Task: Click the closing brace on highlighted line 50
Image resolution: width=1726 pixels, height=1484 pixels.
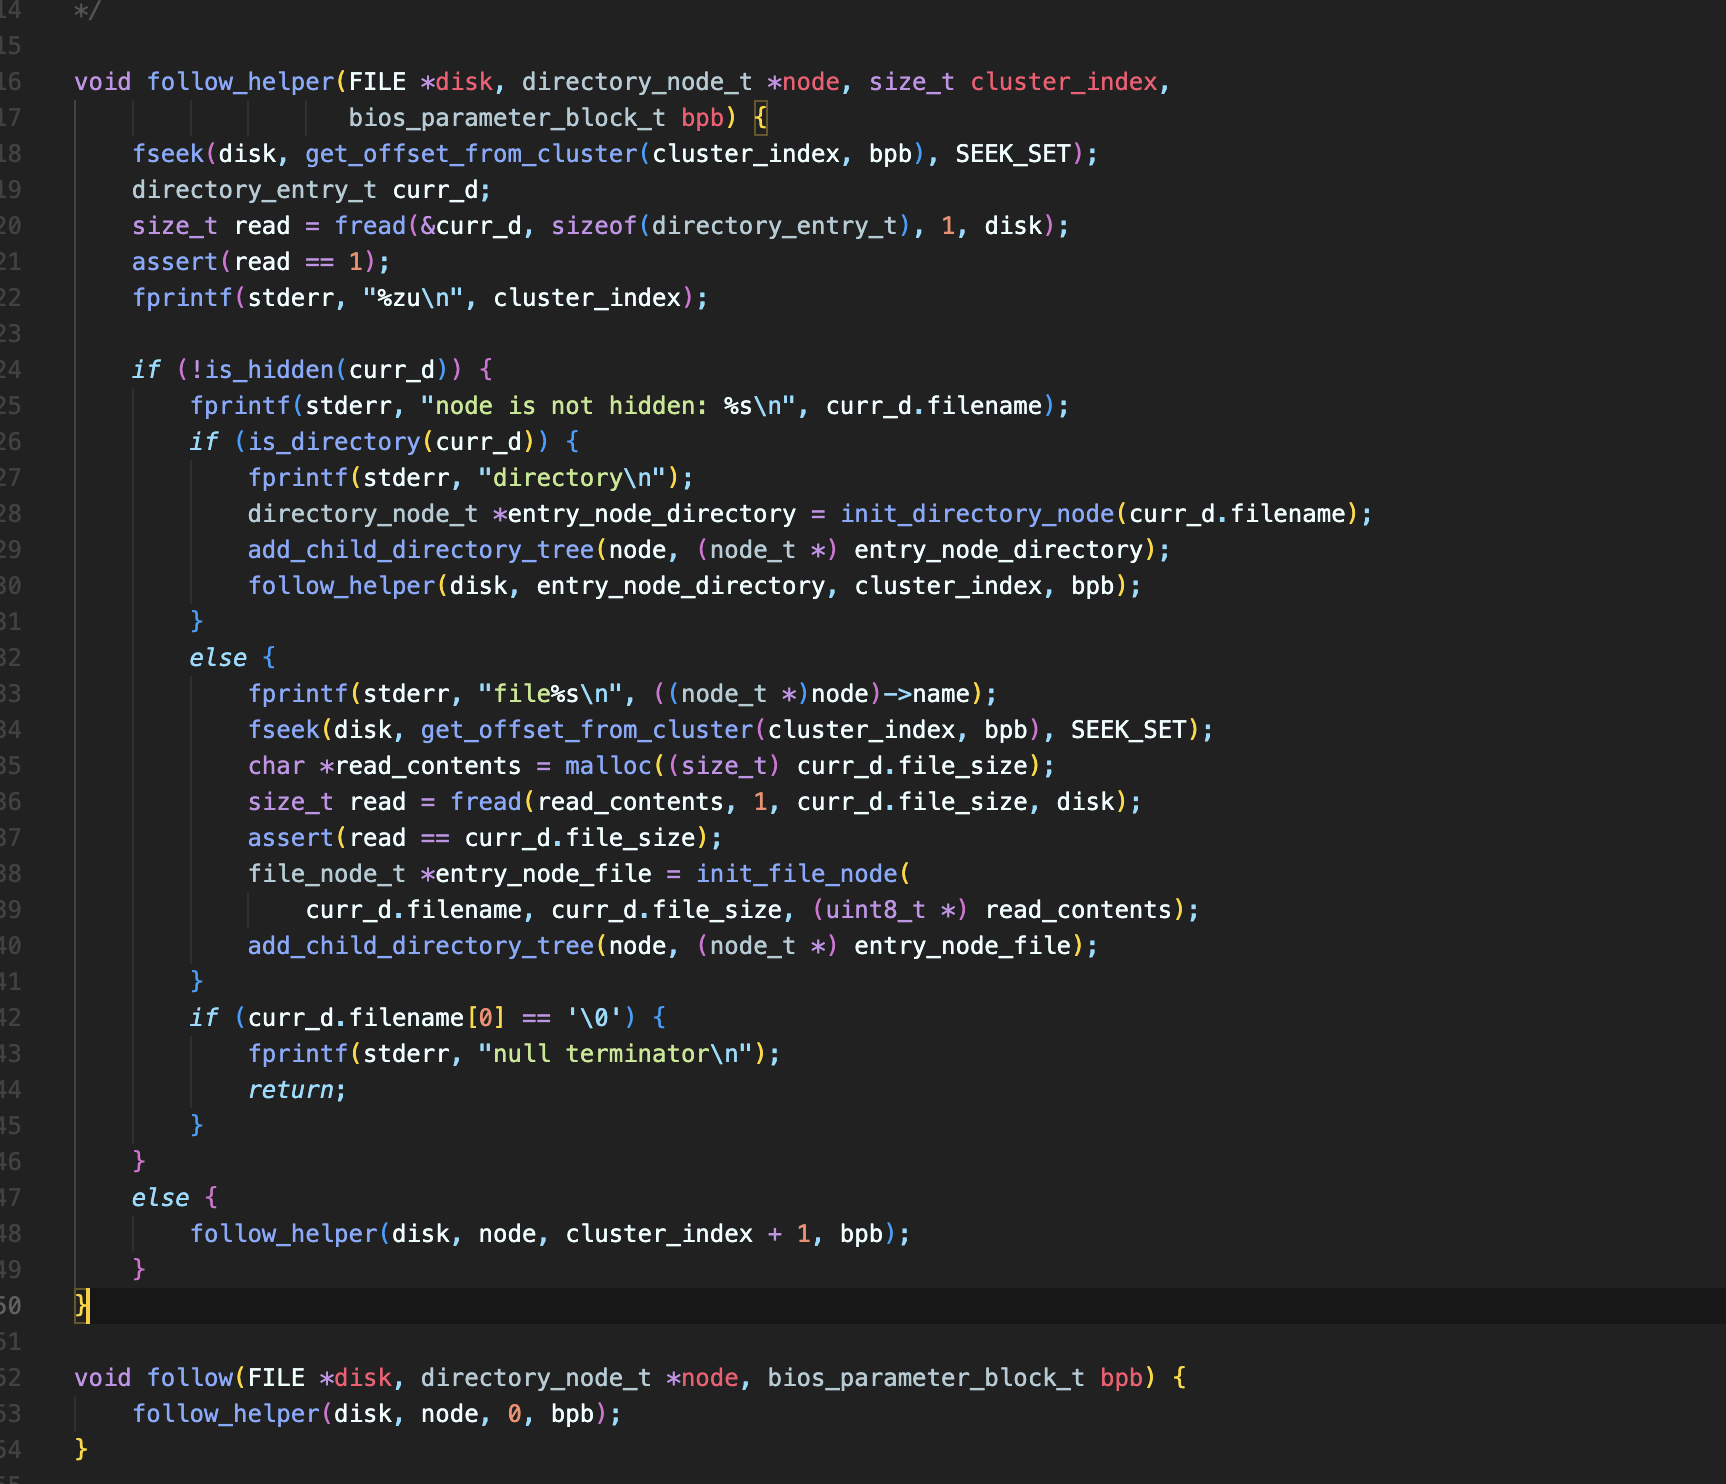Action: 81,1305
